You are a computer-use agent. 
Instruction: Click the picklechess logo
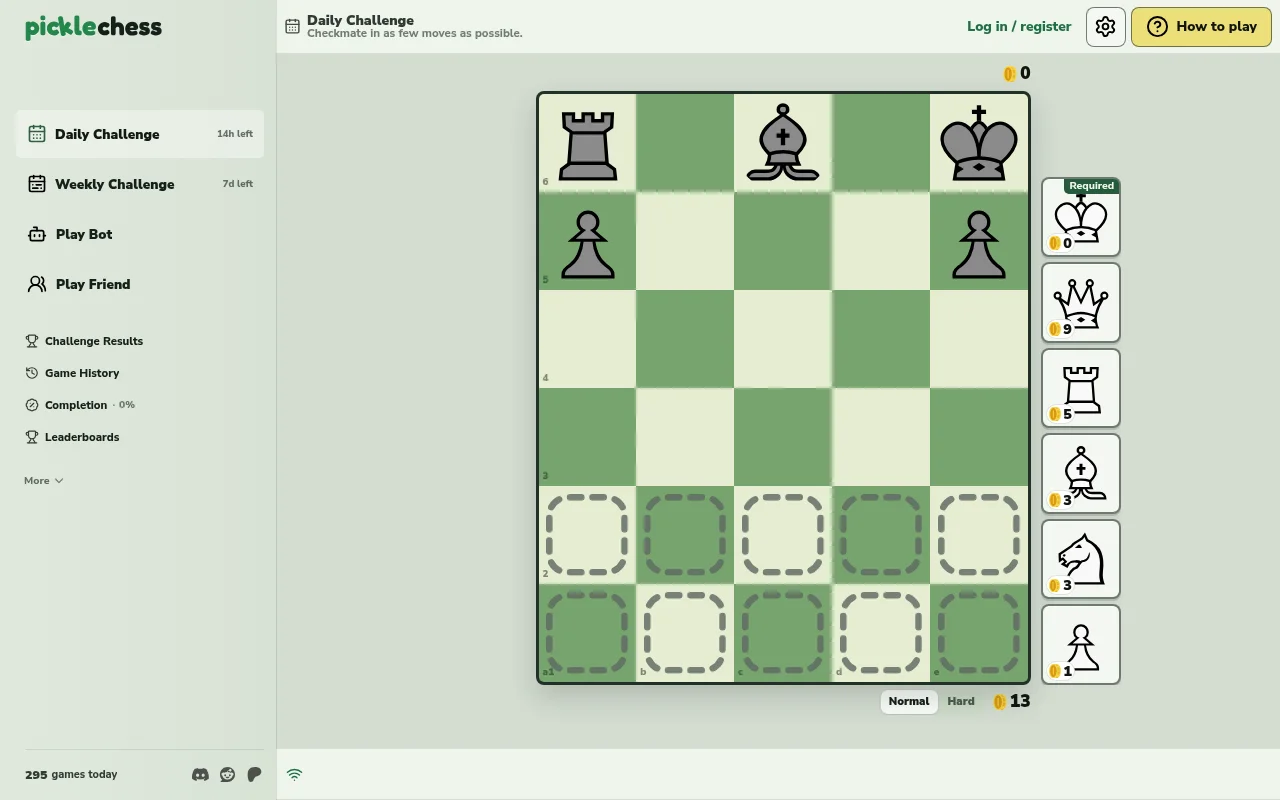[x=93, y=27]
